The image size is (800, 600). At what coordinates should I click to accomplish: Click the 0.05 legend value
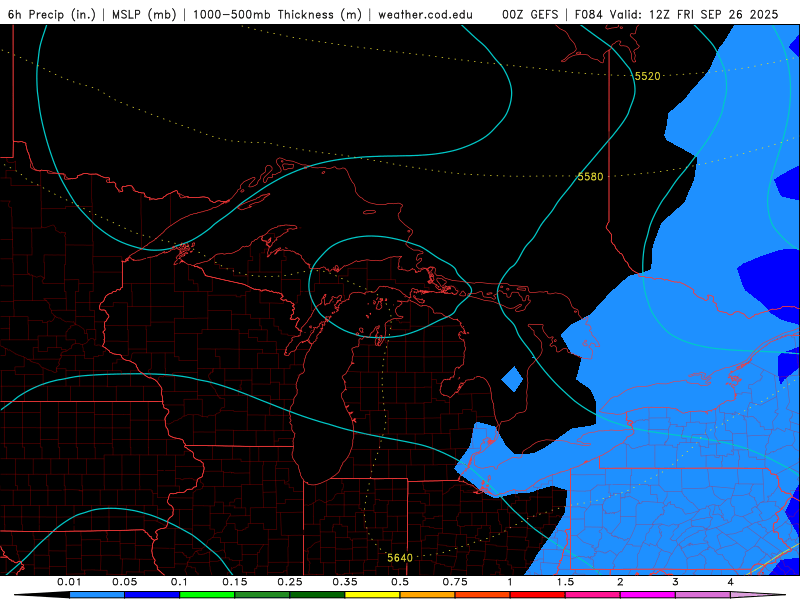coord(124,582)
